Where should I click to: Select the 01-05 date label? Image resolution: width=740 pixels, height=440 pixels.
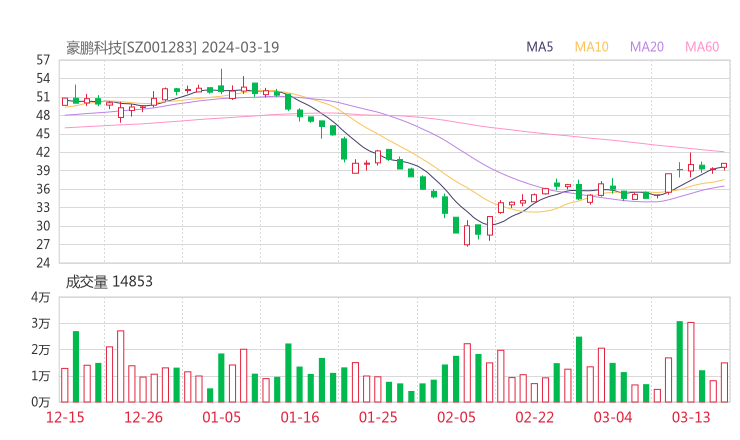click(x=221, y=417)
